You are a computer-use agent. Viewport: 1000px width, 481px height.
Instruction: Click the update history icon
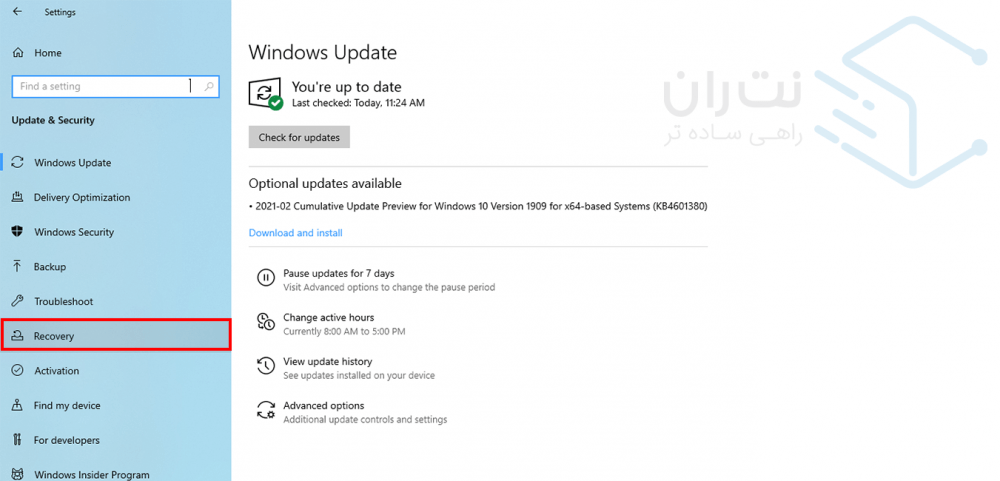click(266, 366)
